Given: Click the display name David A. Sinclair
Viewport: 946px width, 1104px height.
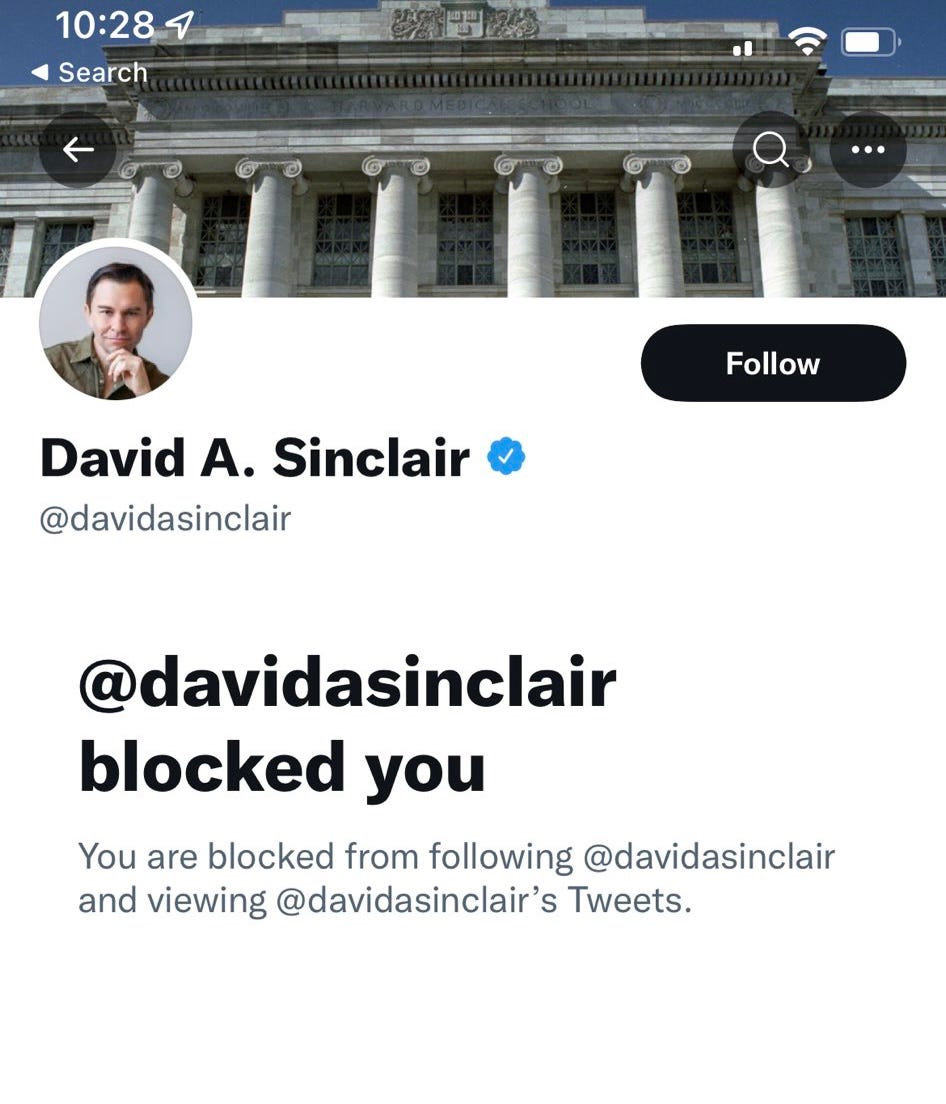Looking at the screenshot, I should tap(255, 458).
